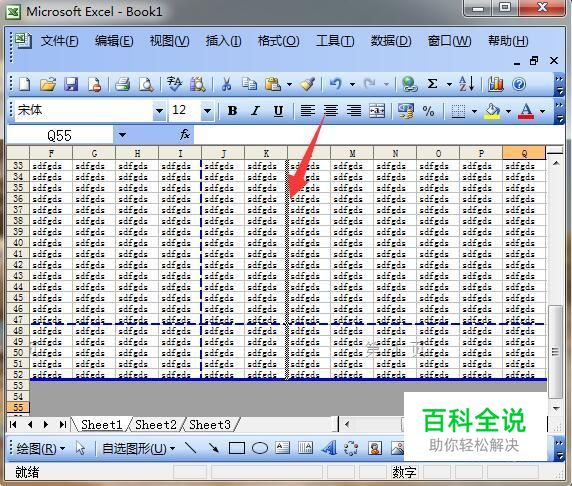Viewport: 572px width, 486px height.
Task: Insert a text box tool
Action: pos(283,448)
